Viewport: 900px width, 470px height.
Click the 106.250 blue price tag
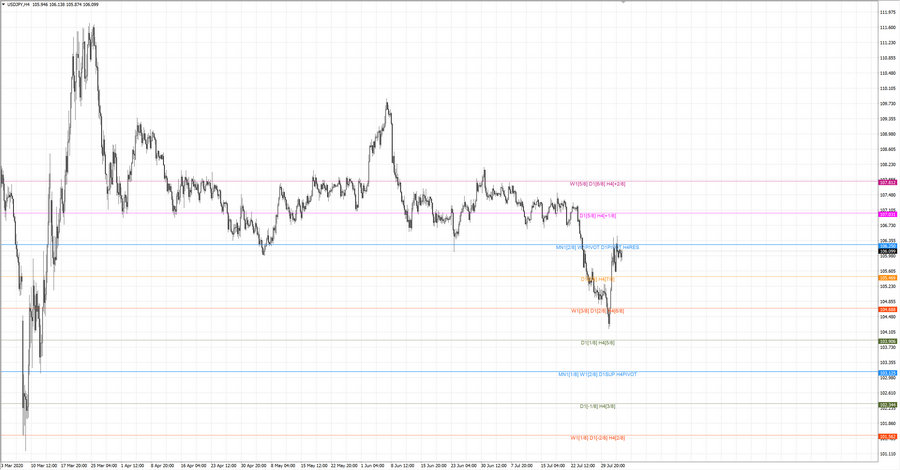(x=888, y=246)
